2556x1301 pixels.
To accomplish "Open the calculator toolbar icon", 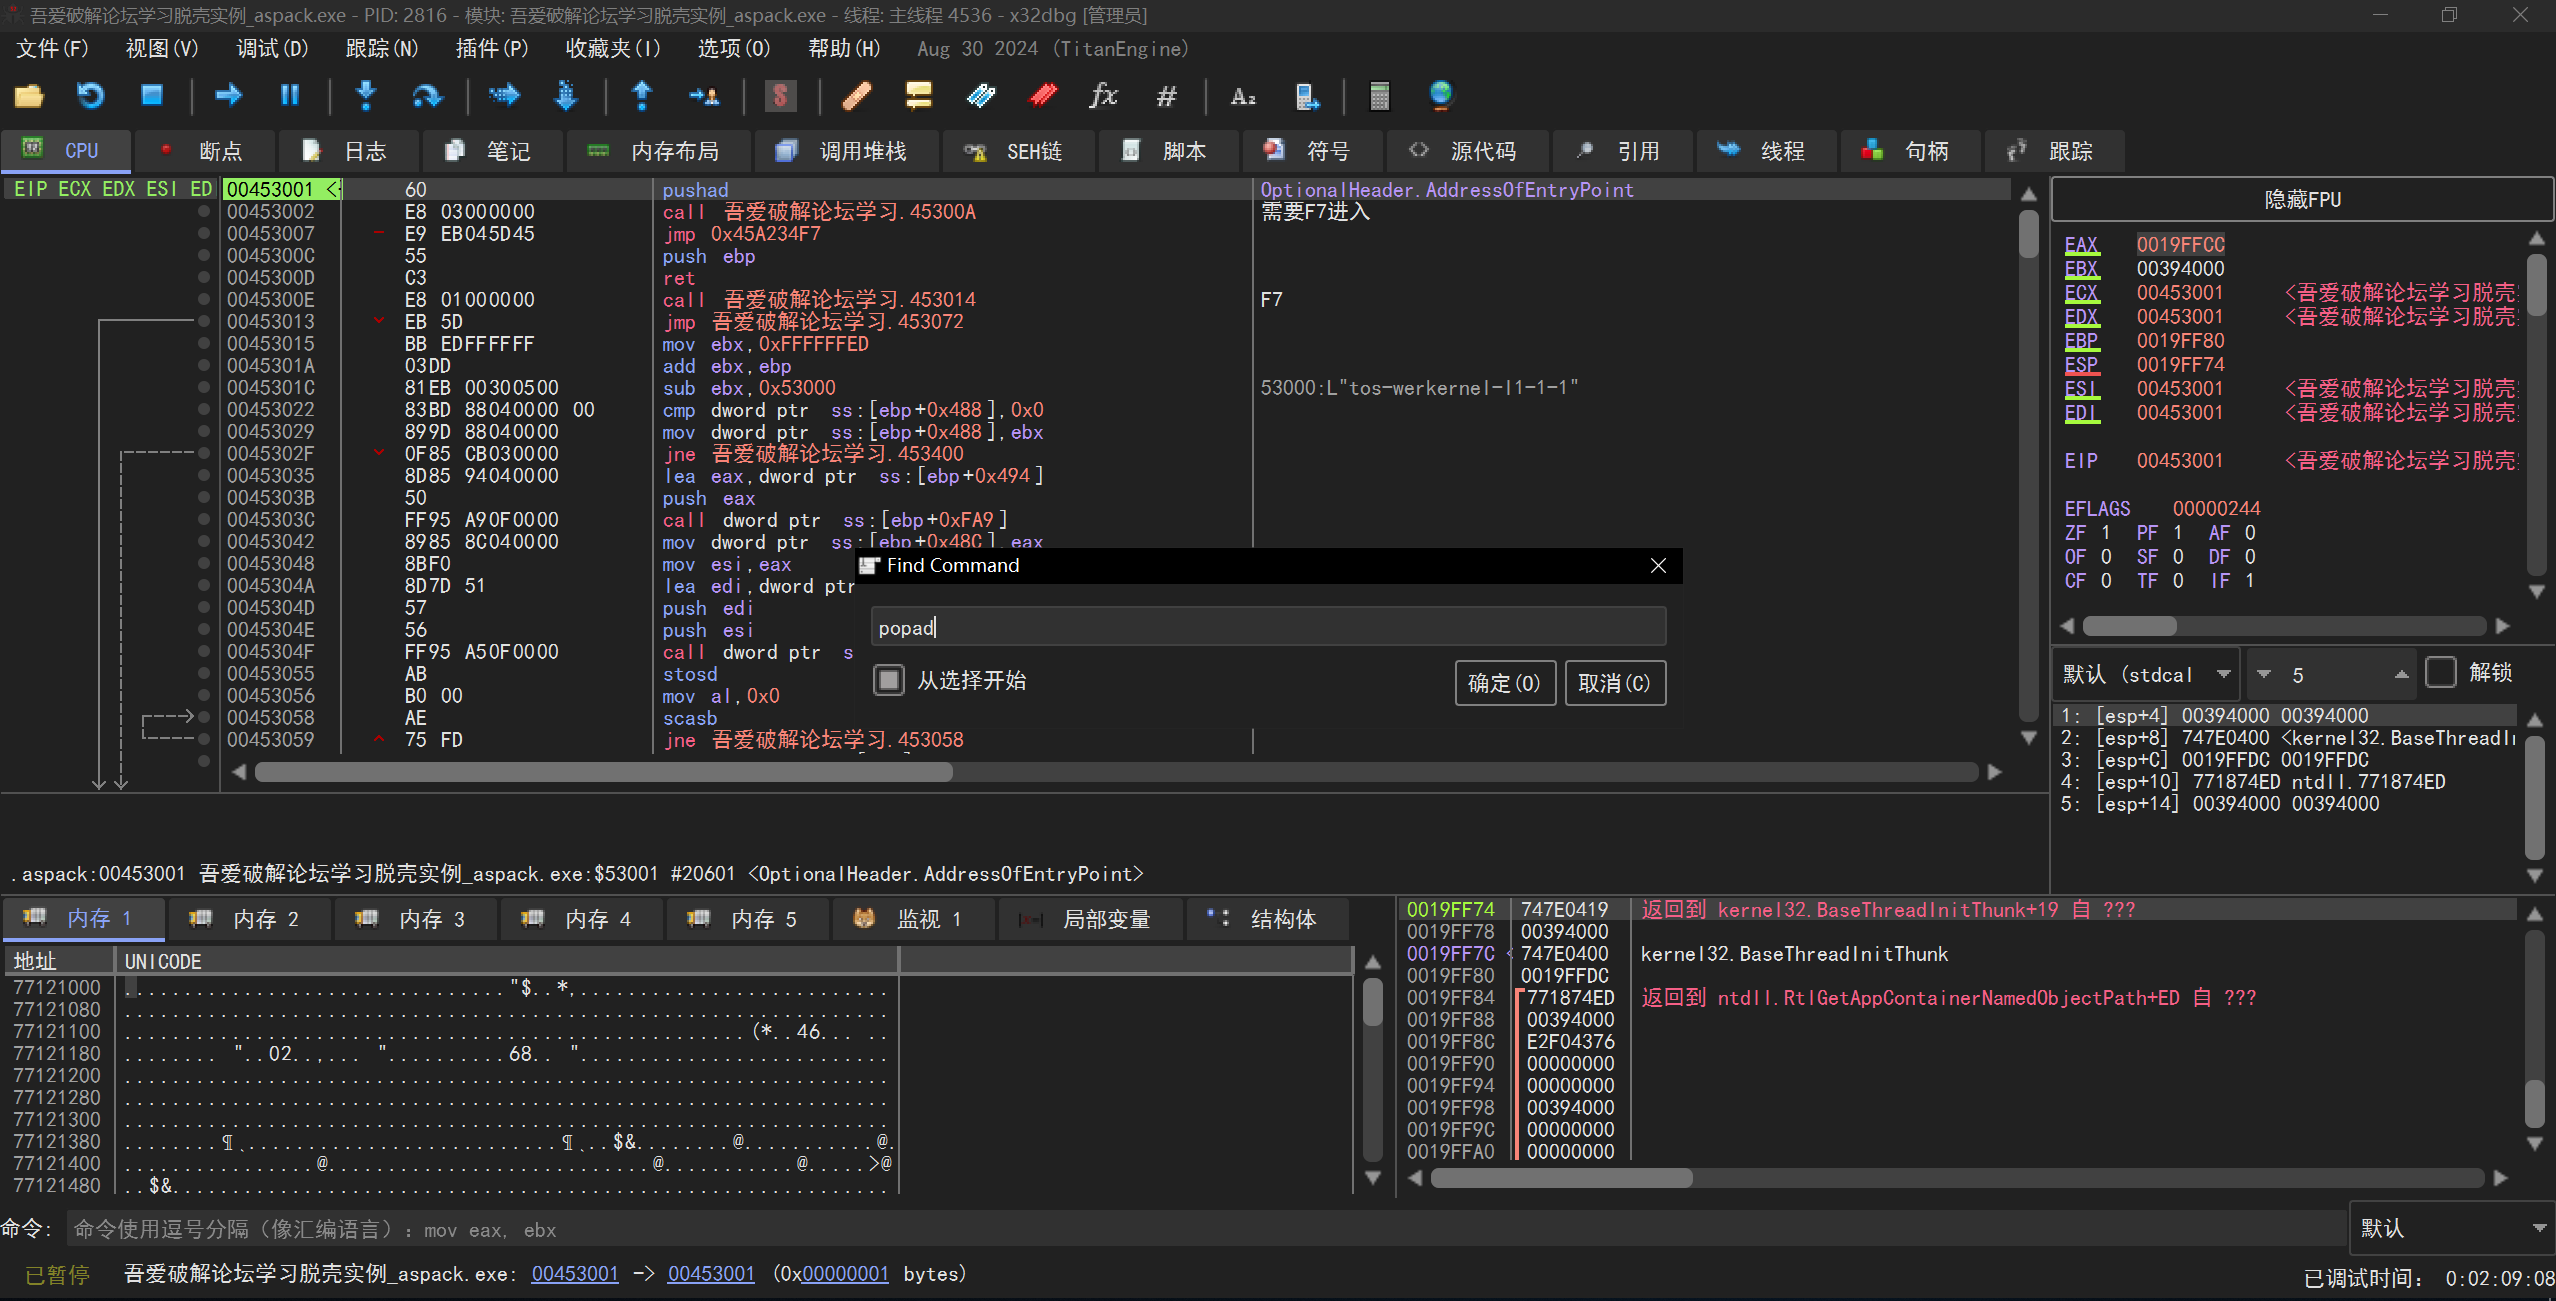I will tap(1379, 96).
